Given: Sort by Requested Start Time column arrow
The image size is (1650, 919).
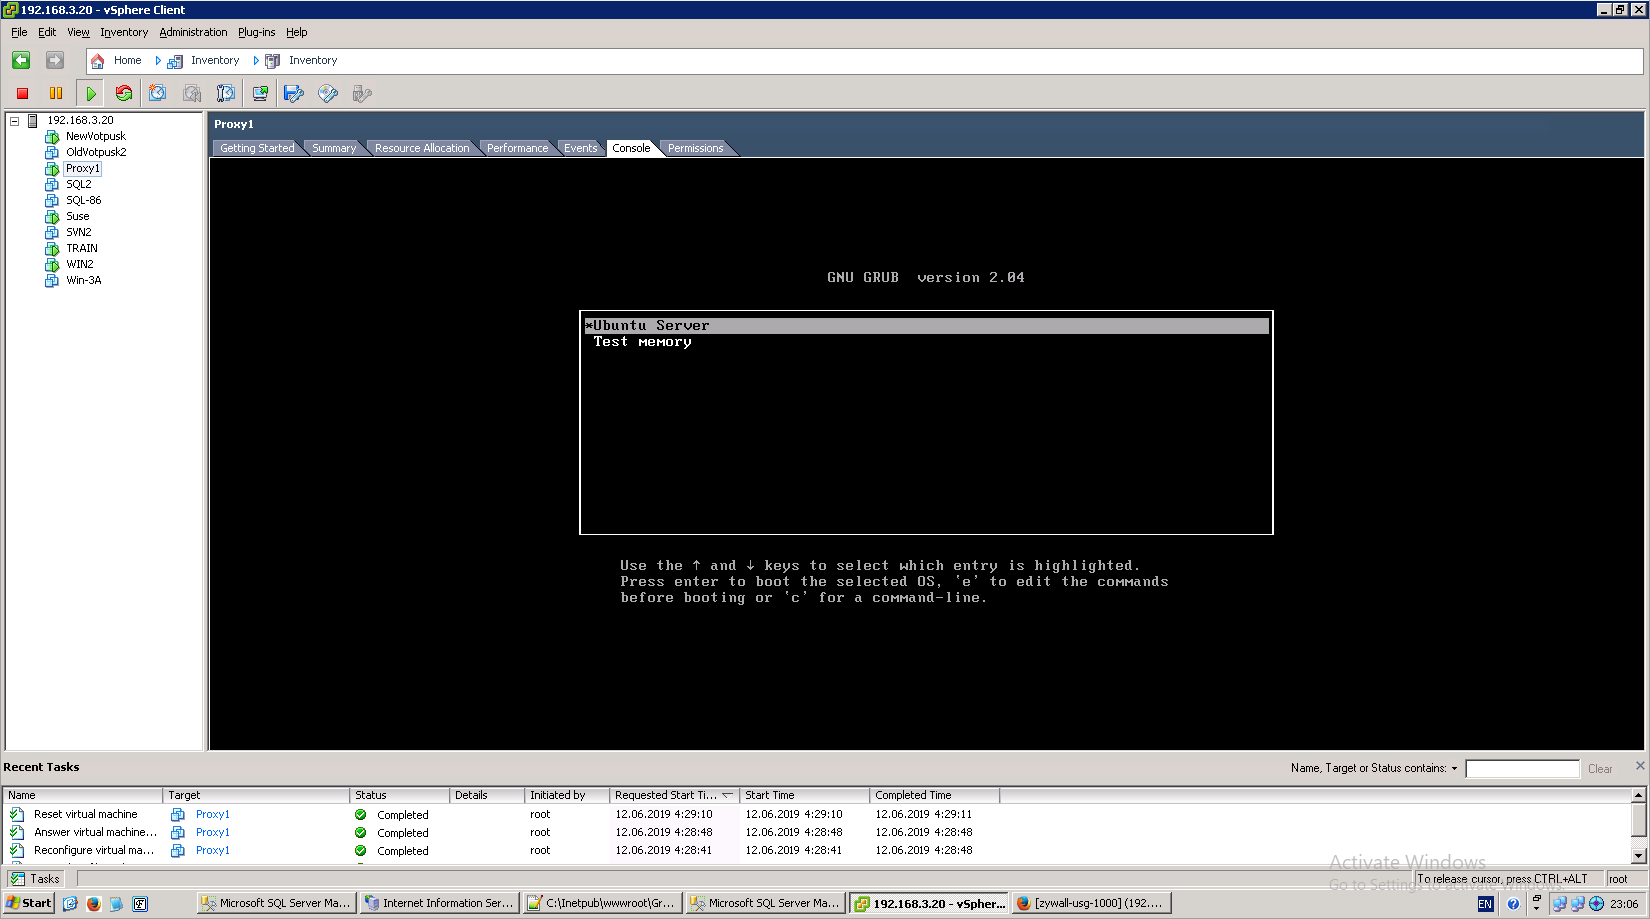Looking at the screenshot, I should point(727,795).
